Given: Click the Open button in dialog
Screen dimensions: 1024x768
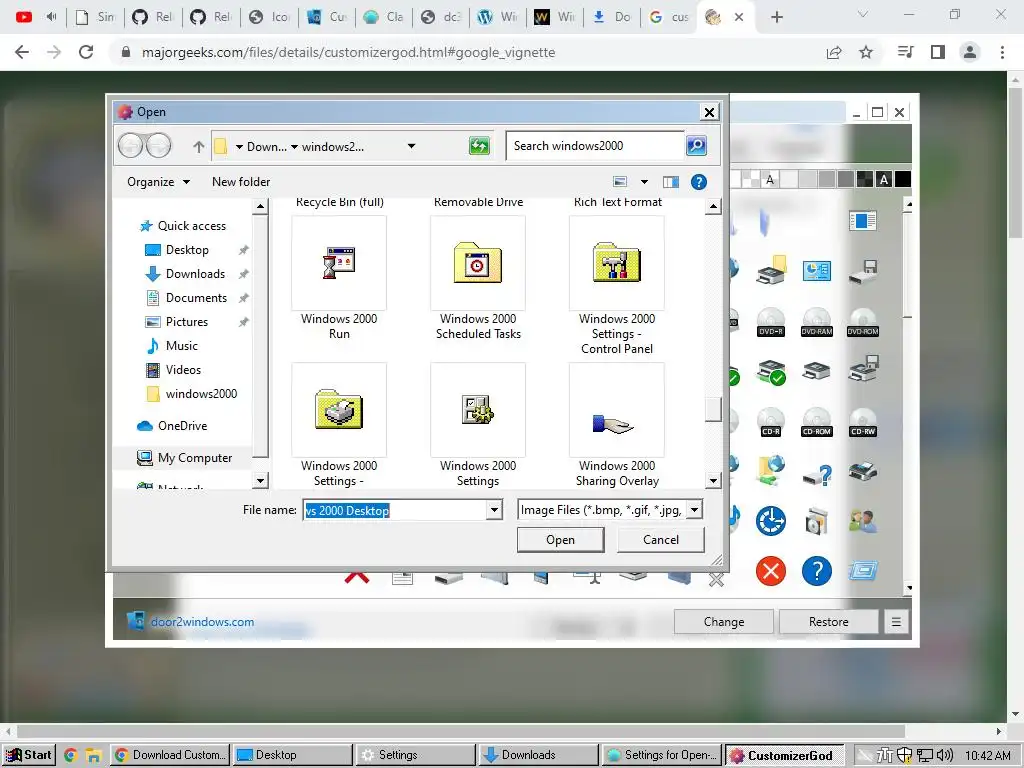Looking at the screenshot, I should coord(560,539).
